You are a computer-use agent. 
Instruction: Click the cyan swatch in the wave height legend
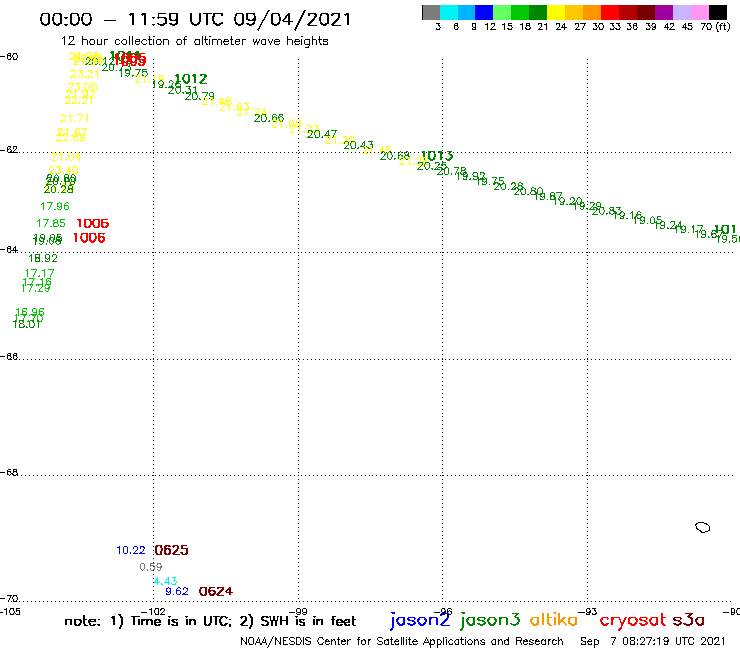tap(449, 13)
